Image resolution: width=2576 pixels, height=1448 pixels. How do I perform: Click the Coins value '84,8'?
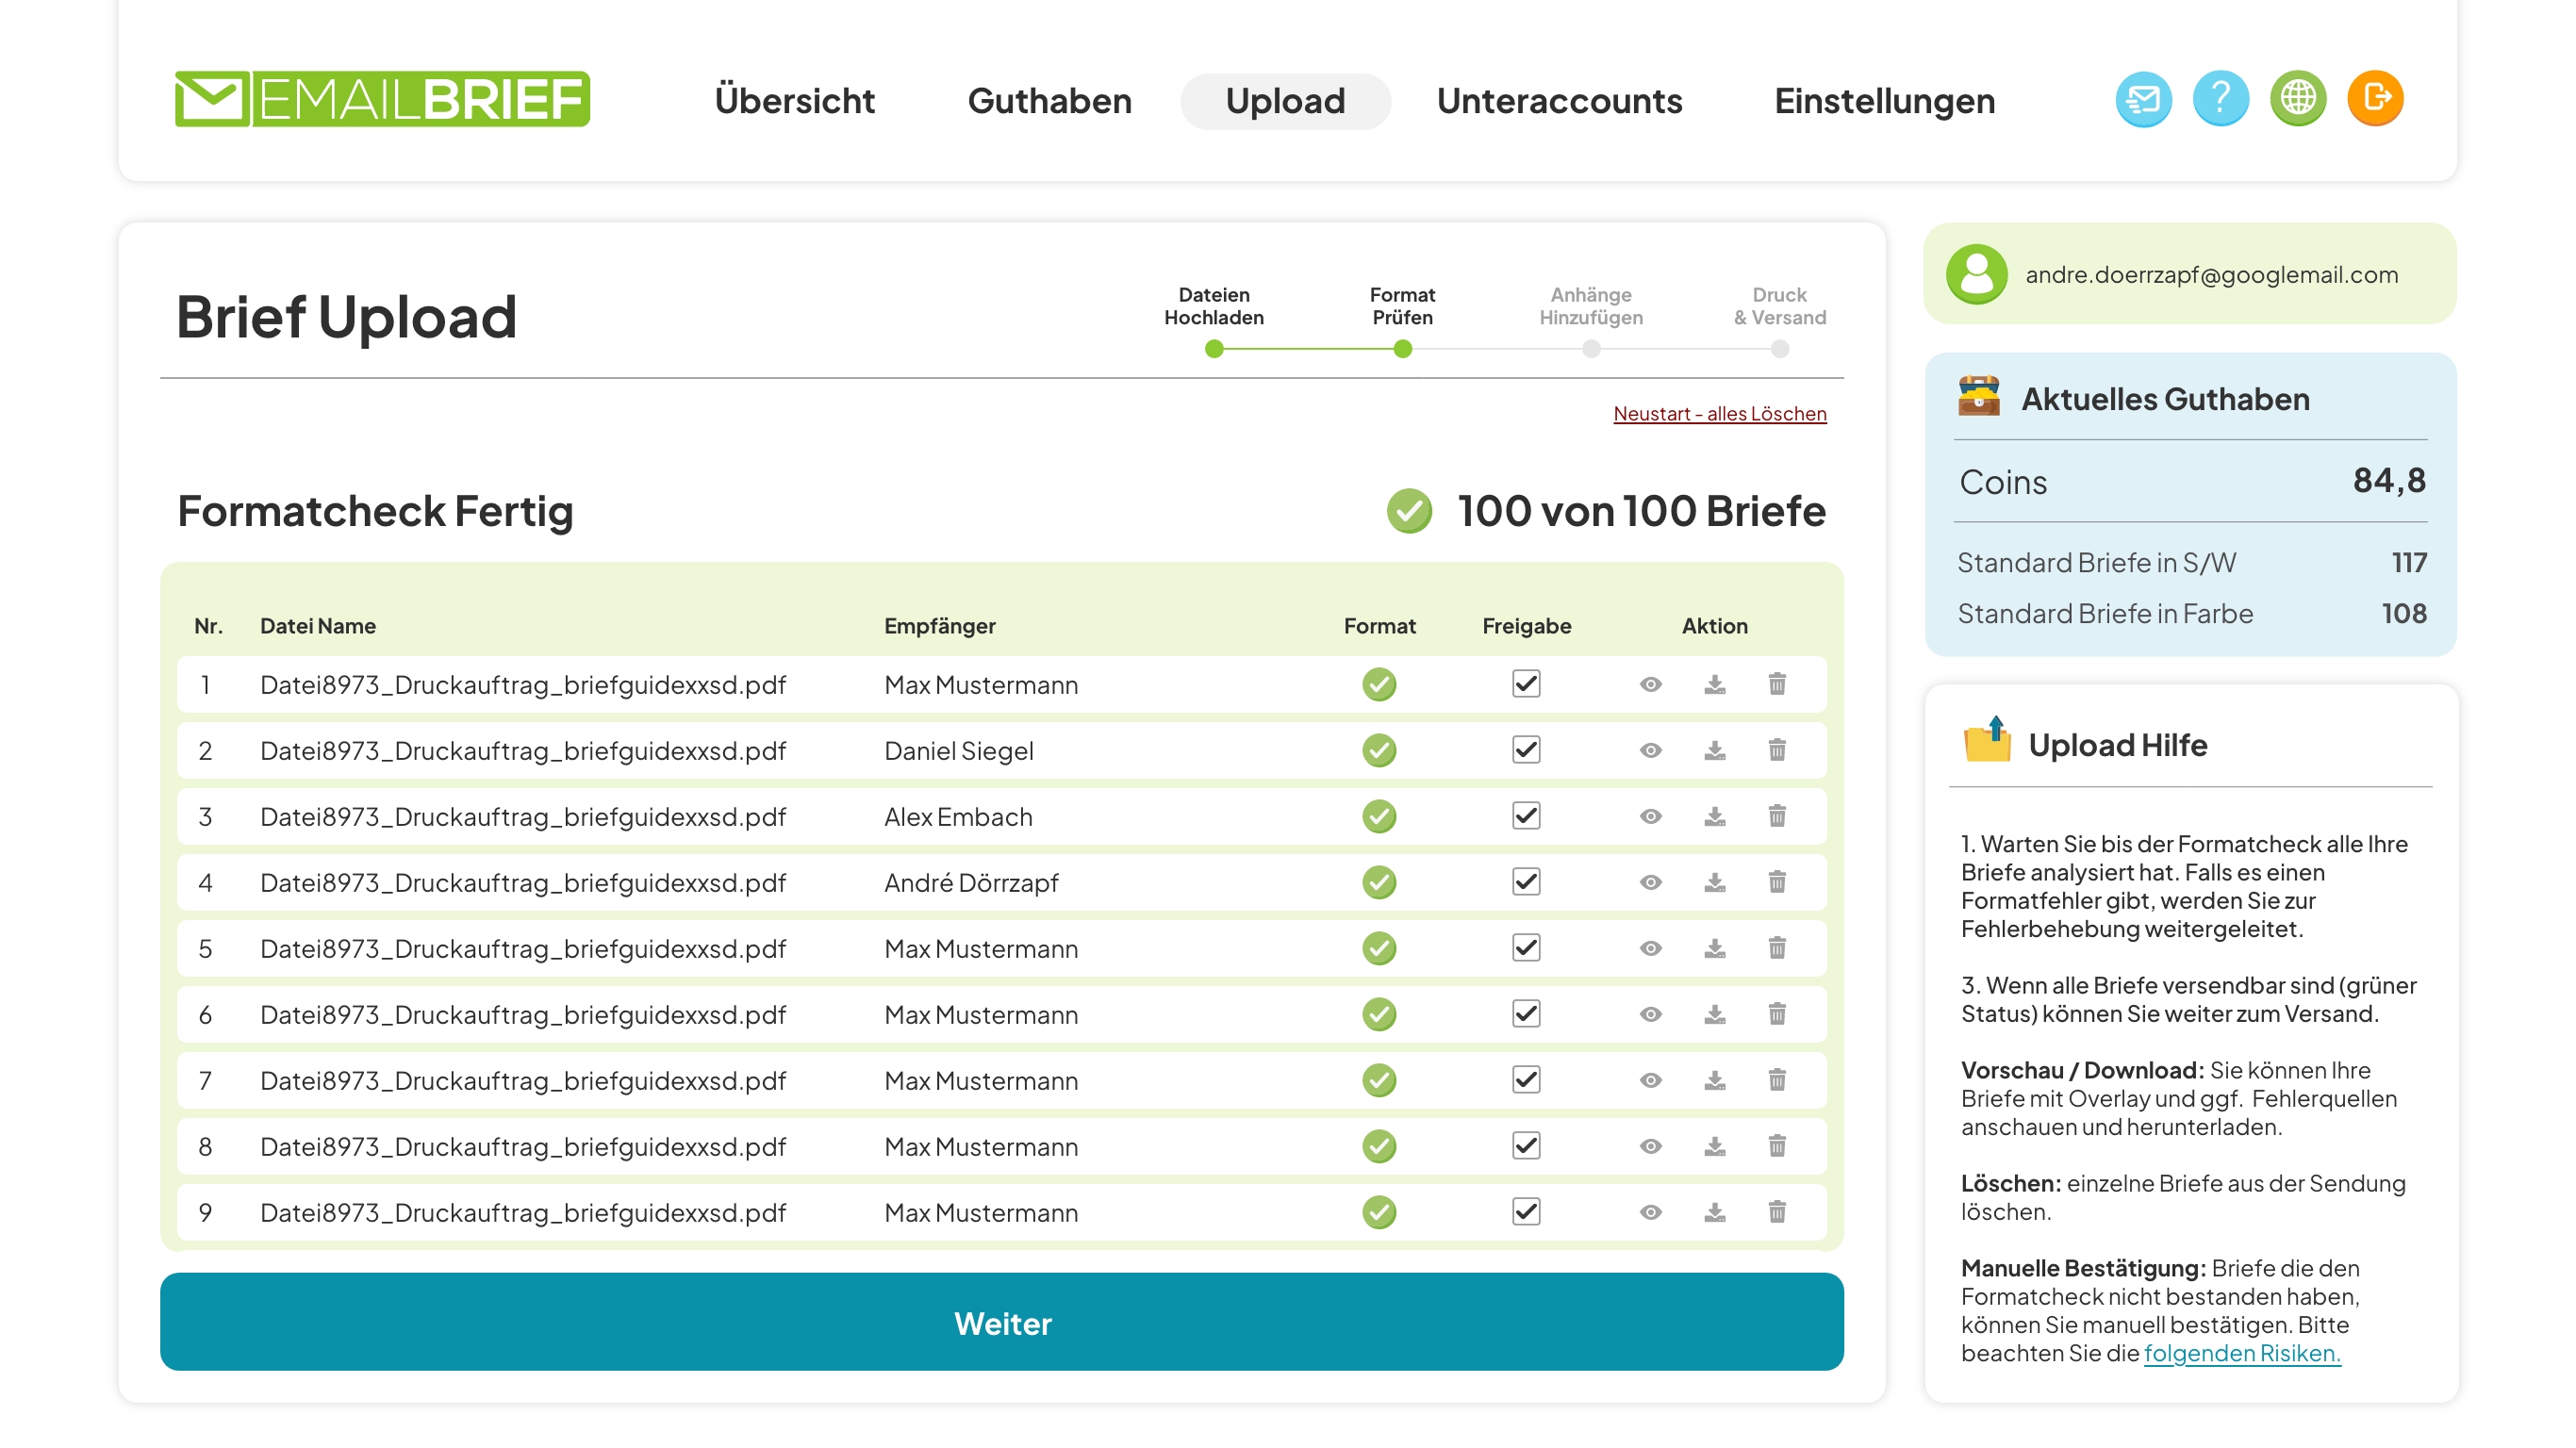[2388, 481]
